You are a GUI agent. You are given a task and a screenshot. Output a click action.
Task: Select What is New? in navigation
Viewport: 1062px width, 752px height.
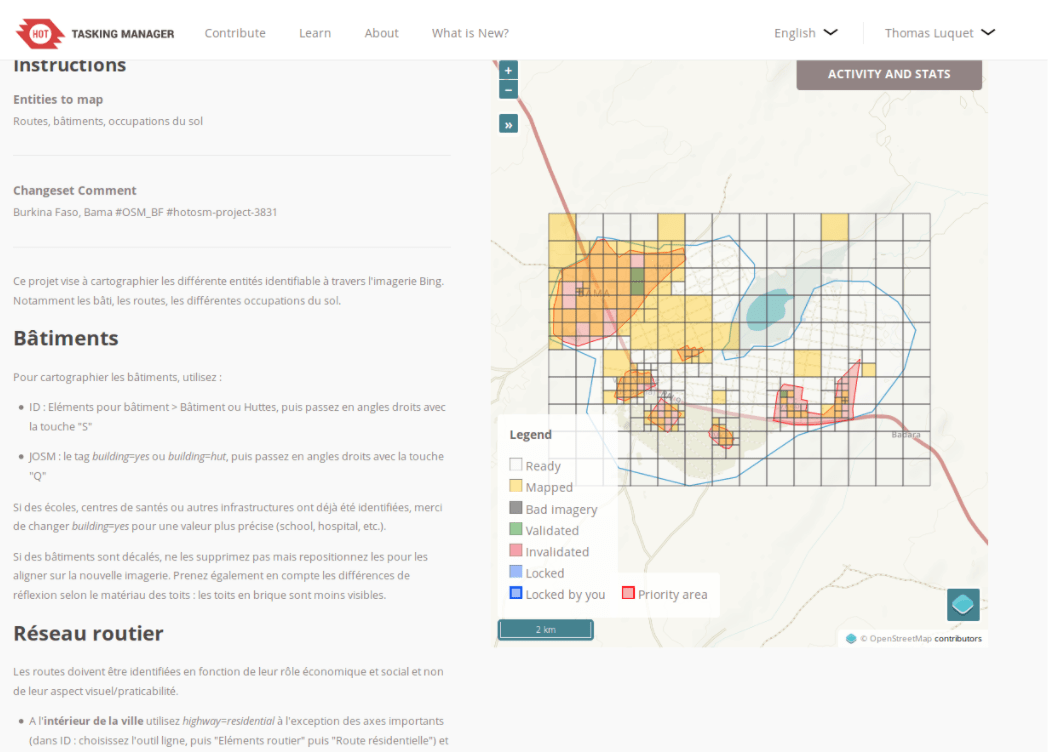pyautogui.click(x=470, y=33)
